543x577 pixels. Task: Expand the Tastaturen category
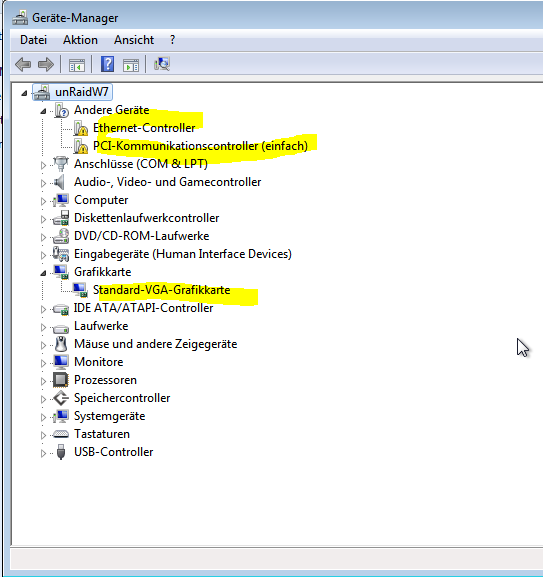(x=43, y=435)
